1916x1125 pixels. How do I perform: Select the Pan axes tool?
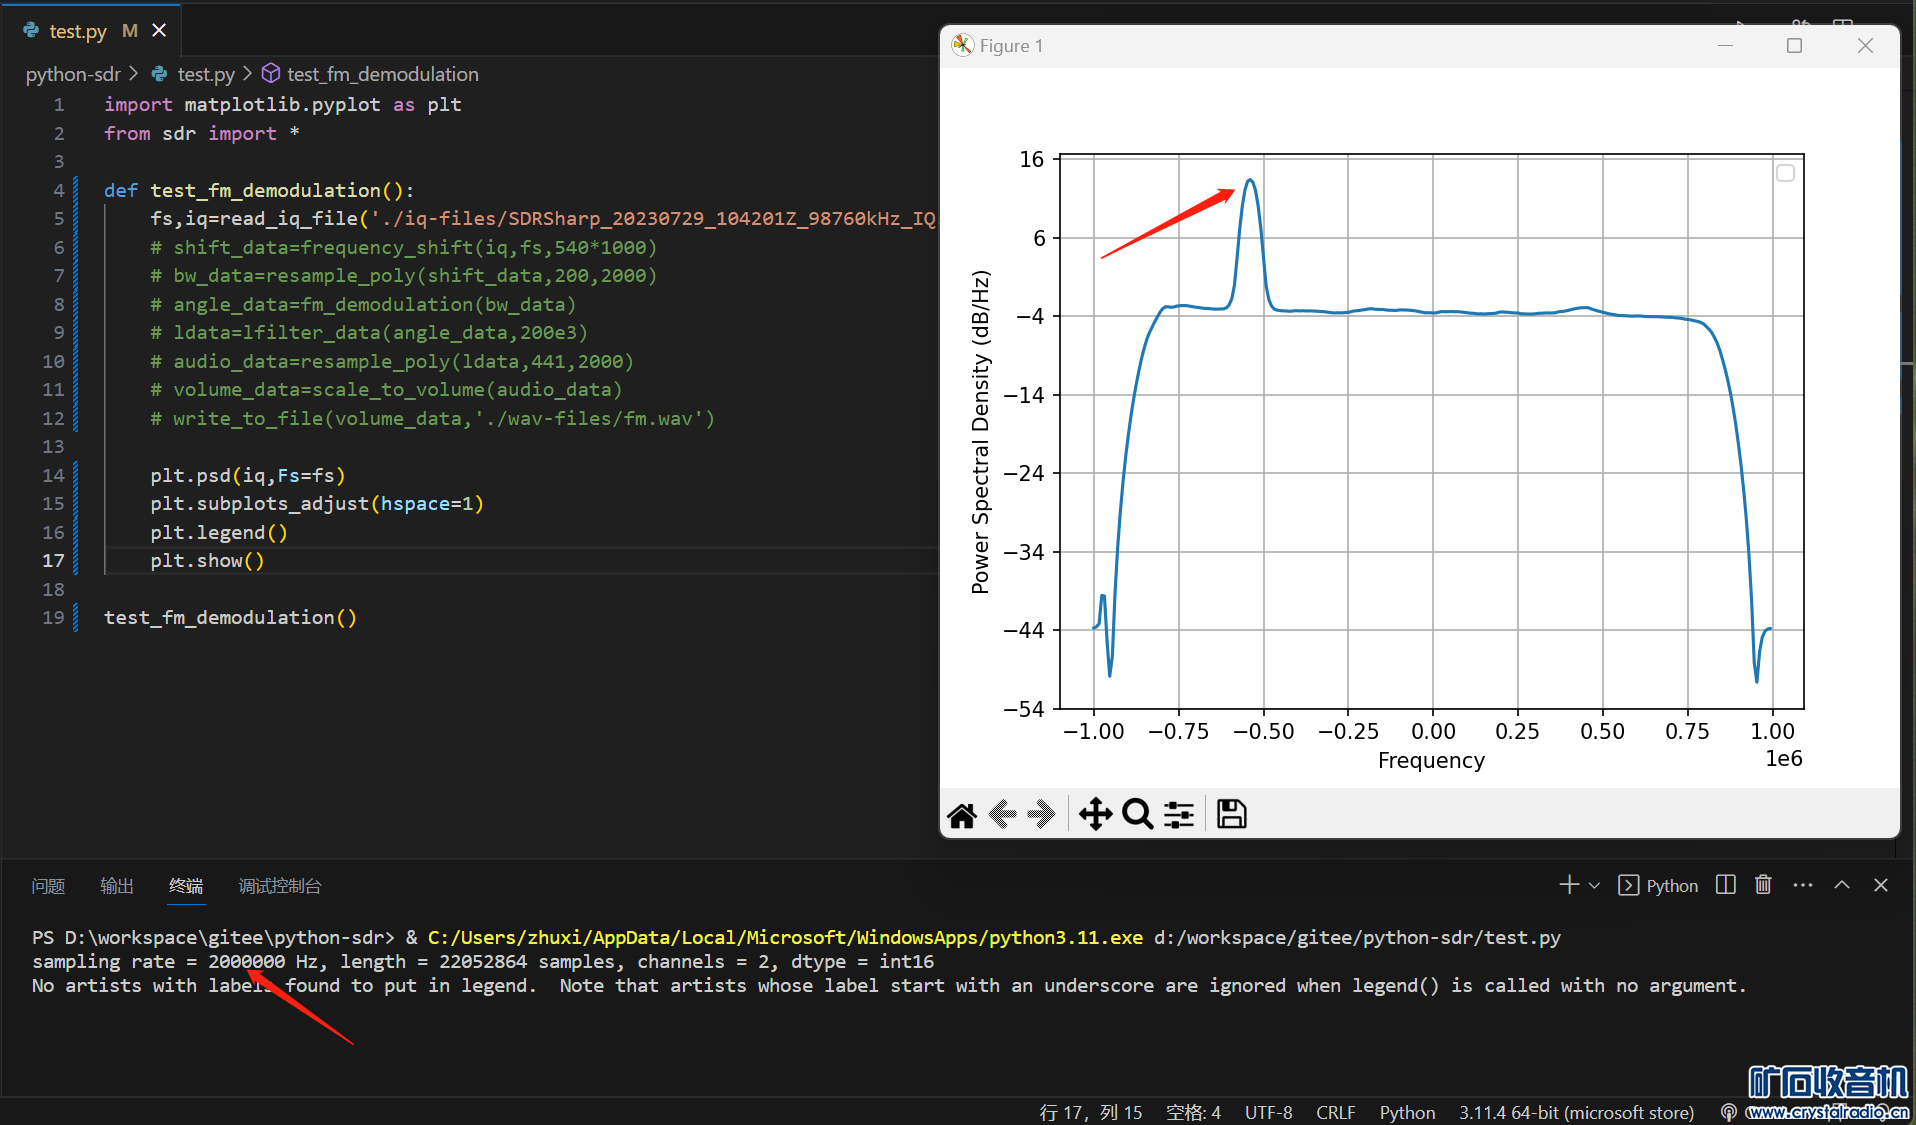pos(1095,815)
